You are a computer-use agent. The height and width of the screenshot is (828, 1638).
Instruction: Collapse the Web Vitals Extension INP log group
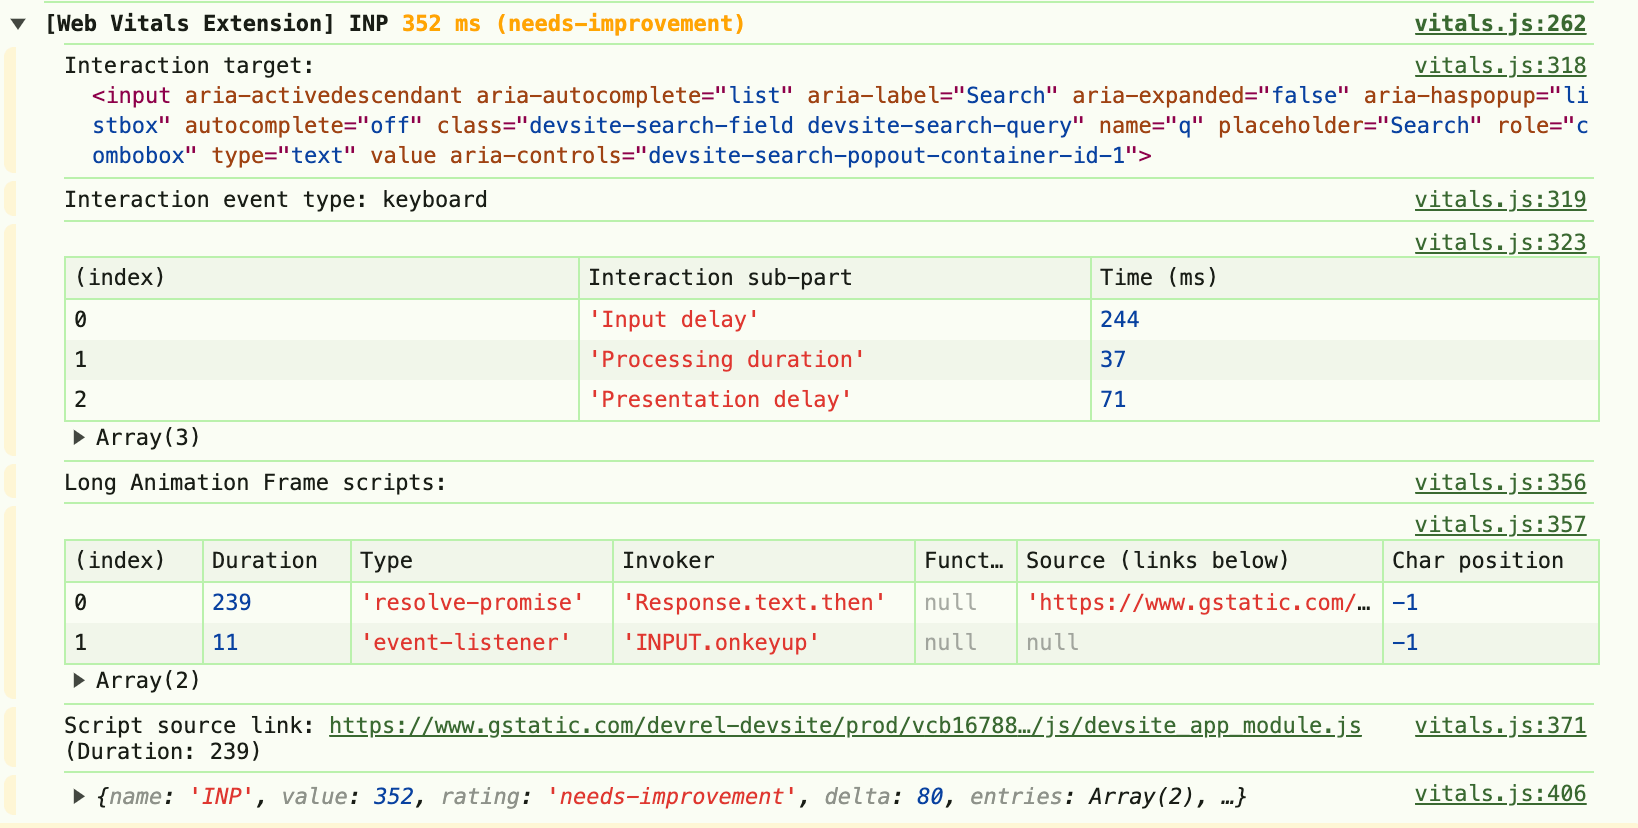click(x=18, y=24)
